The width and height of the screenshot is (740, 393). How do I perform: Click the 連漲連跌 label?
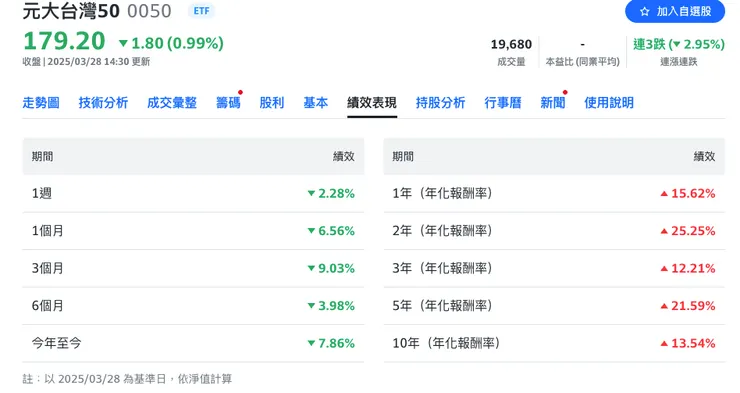[x=679, y=62]
